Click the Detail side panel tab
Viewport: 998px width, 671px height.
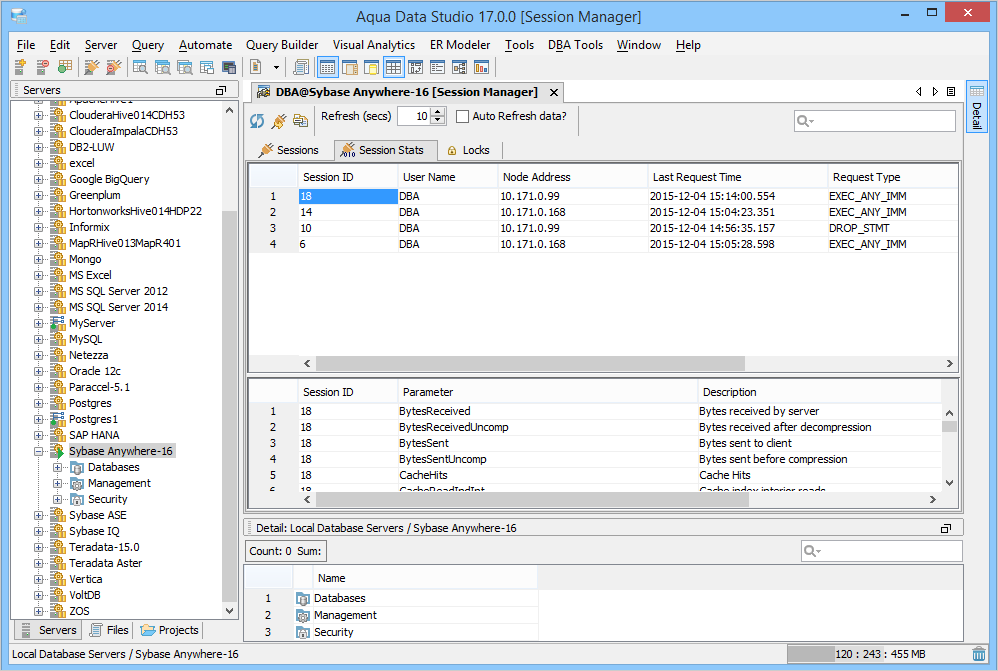976,106
